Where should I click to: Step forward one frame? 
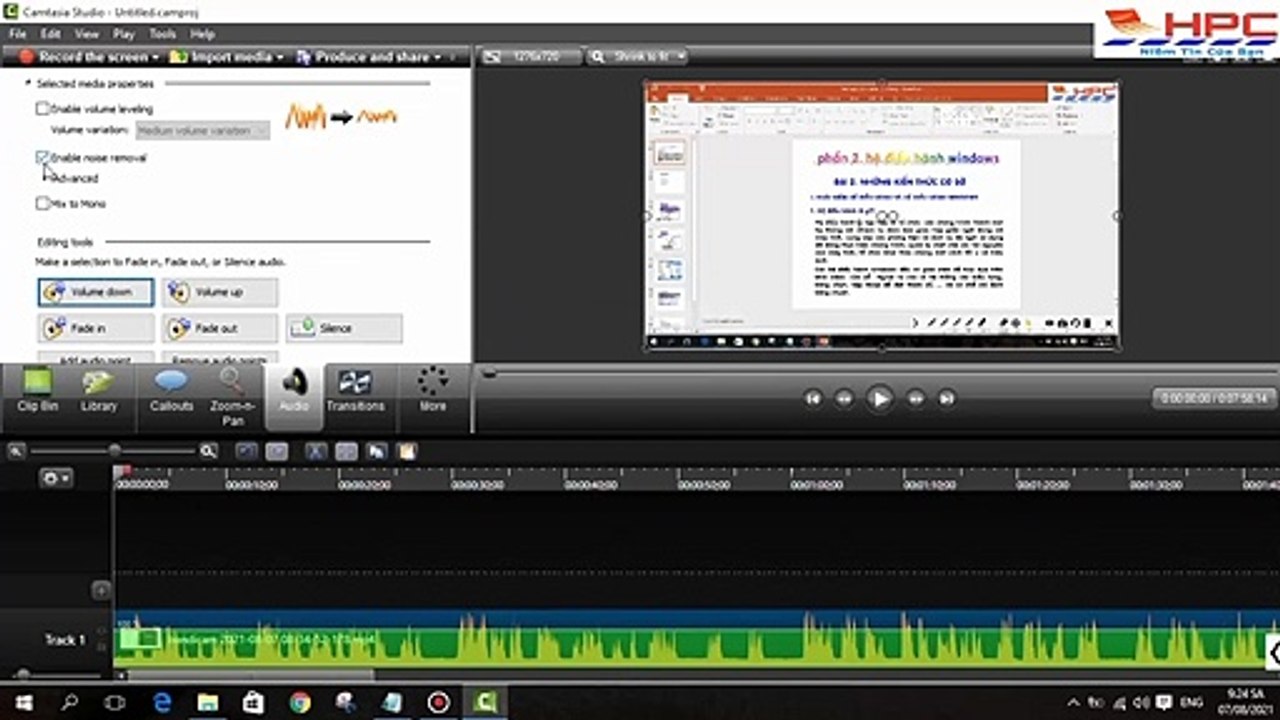915,398
